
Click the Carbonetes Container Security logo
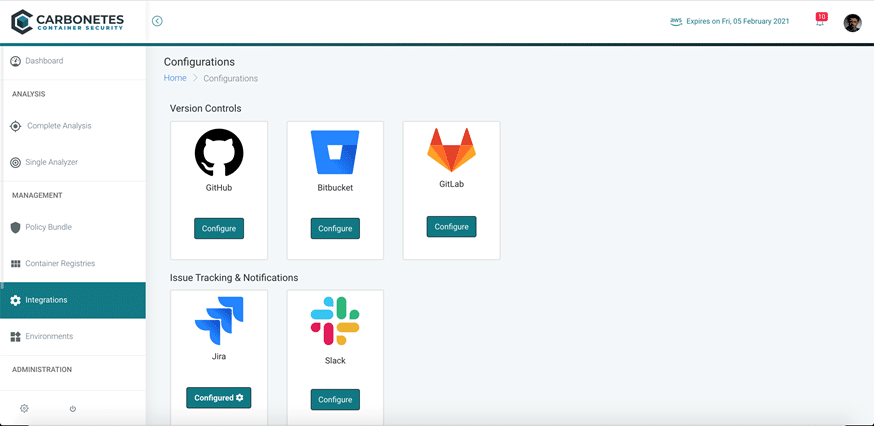tap(67, 22)
